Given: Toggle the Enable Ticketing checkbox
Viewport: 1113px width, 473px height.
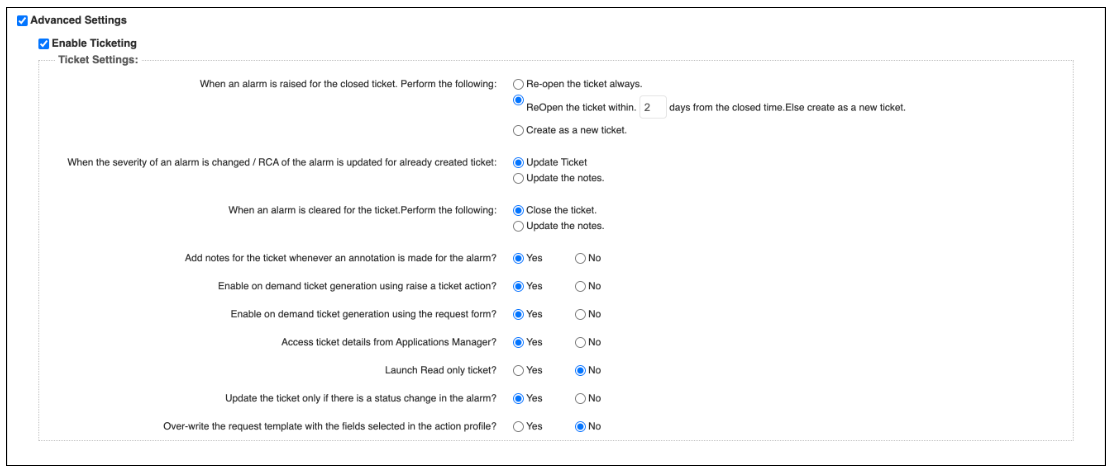Looking at the screenshot, I should tap(43, 44).
